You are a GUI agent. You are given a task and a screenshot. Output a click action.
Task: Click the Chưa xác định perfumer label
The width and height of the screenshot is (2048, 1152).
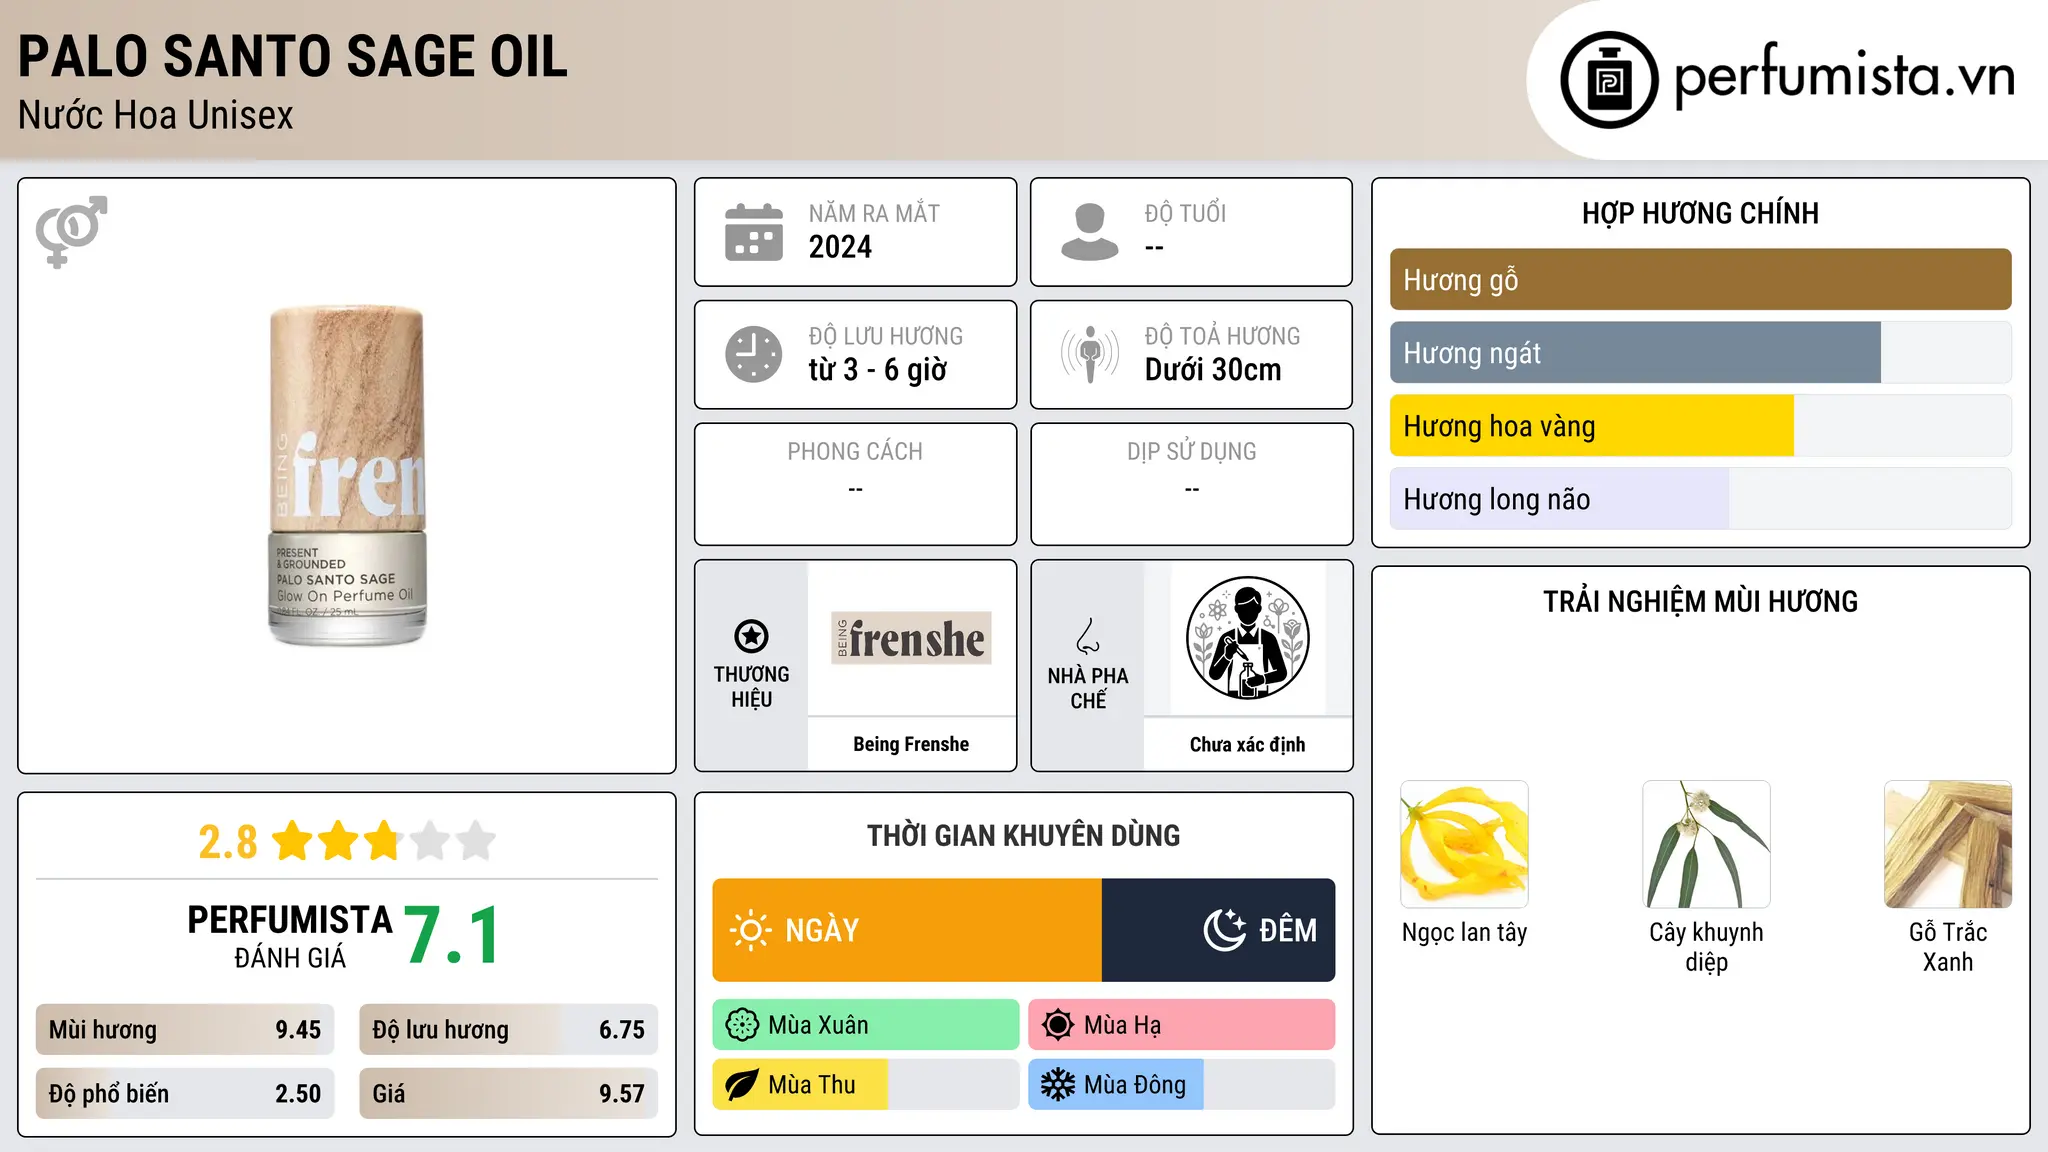click(x=1247, y=744)
